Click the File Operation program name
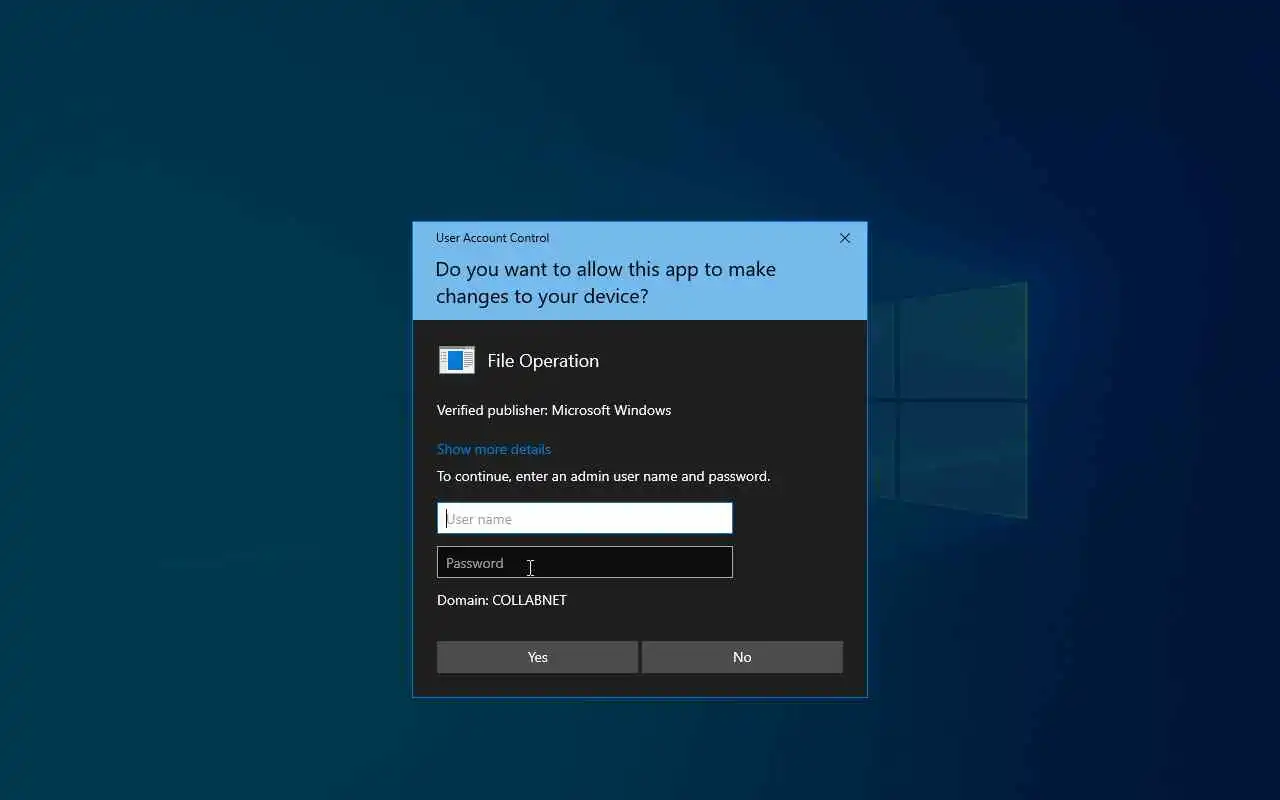The height and width of the screenshot is (800, 1280). pyautogui.click(x=543, y=361)
